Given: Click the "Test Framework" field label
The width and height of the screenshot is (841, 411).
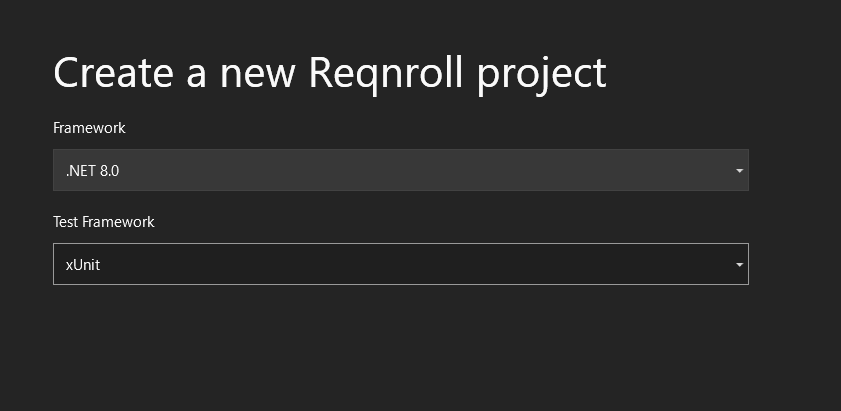Looking at the screenshot, I should pyautogui.click(x=103, y=222).
